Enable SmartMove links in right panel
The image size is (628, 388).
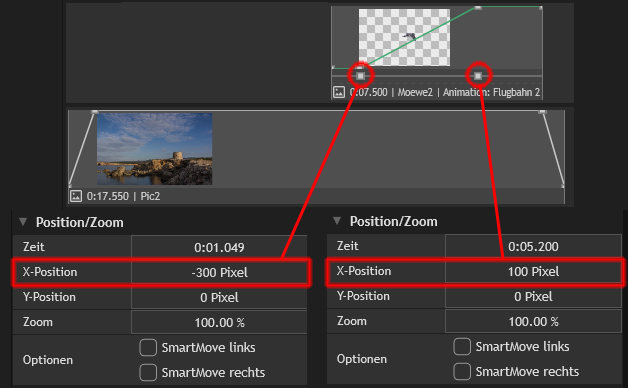[462, 346]
